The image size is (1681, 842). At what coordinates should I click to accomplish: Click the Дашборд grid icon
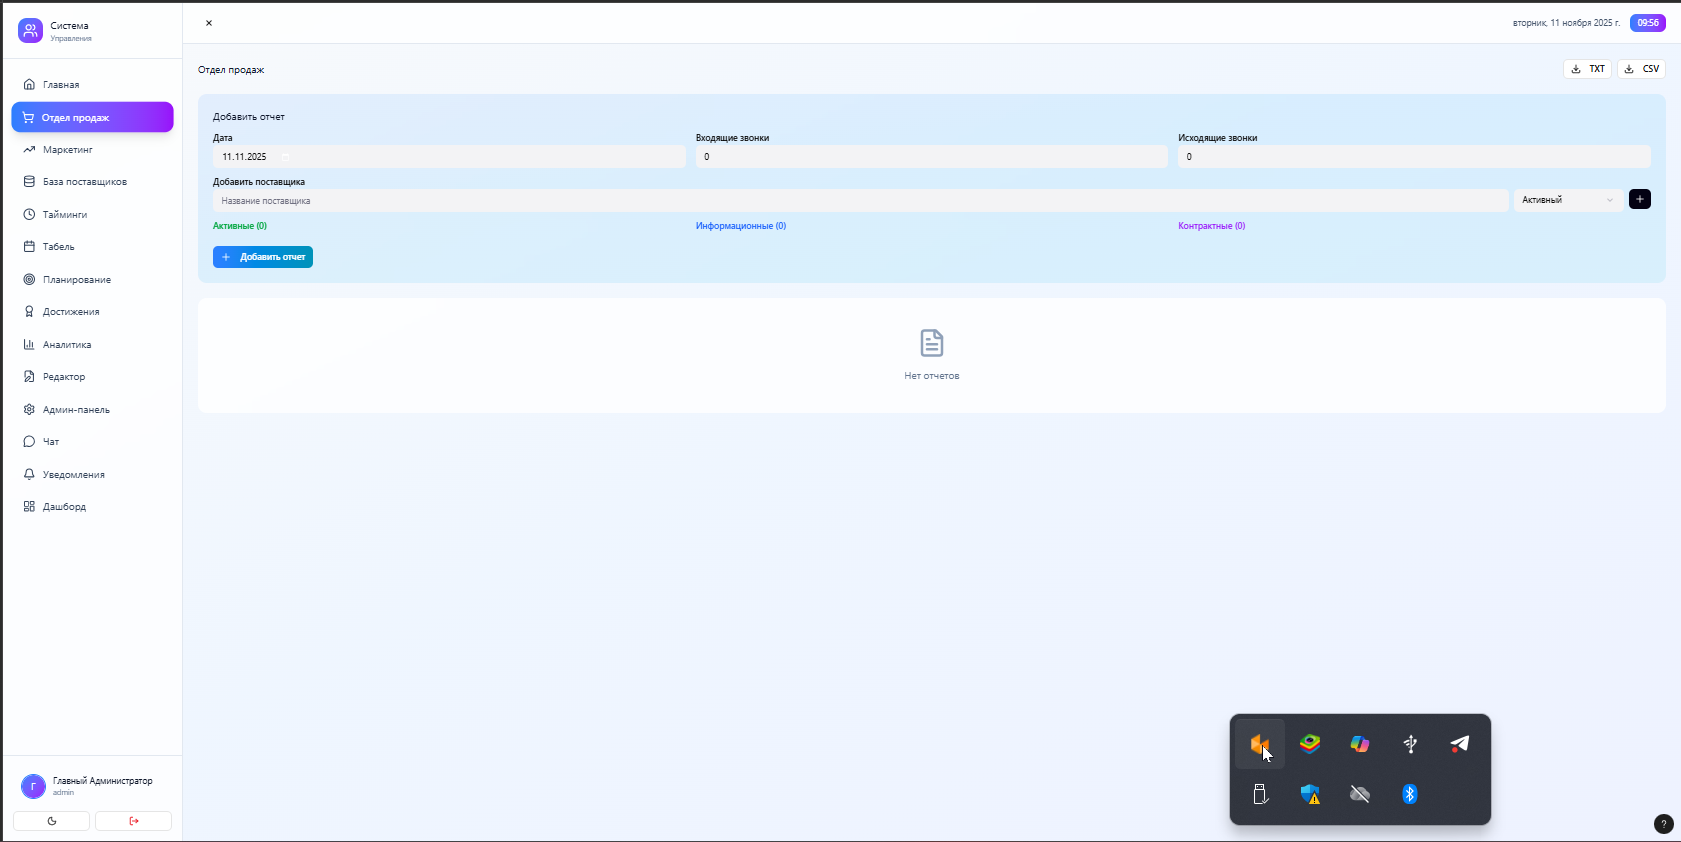tap(29, 507)
